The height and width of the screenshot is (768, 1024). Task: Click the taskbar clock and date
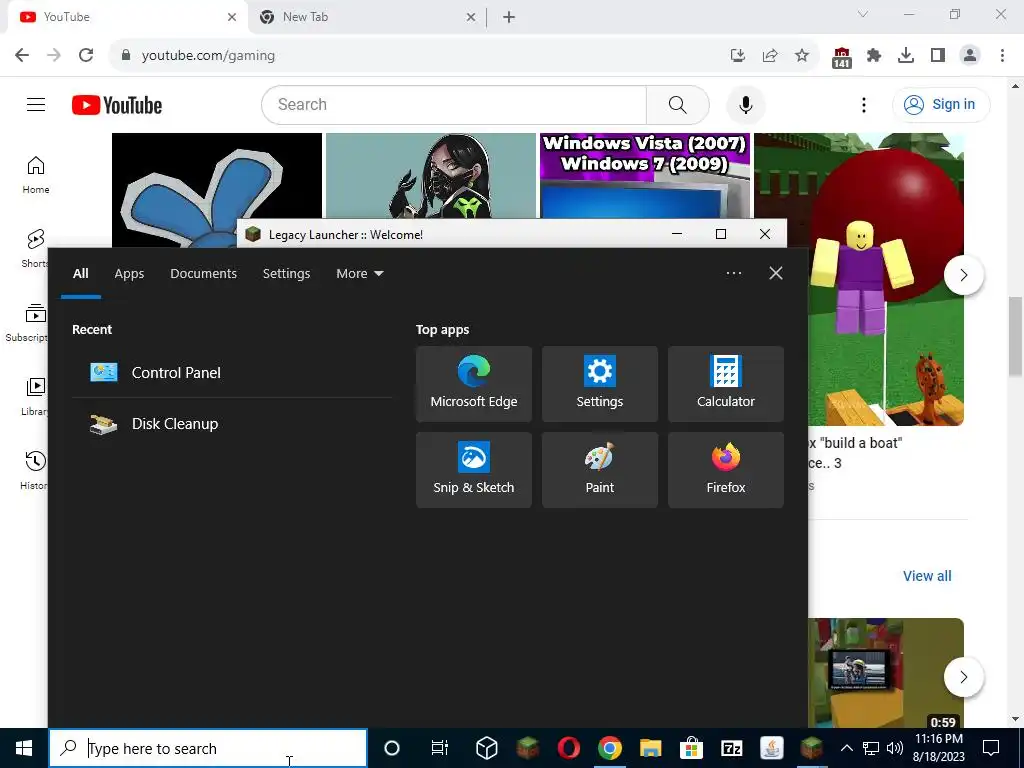(x=939, y=748)
